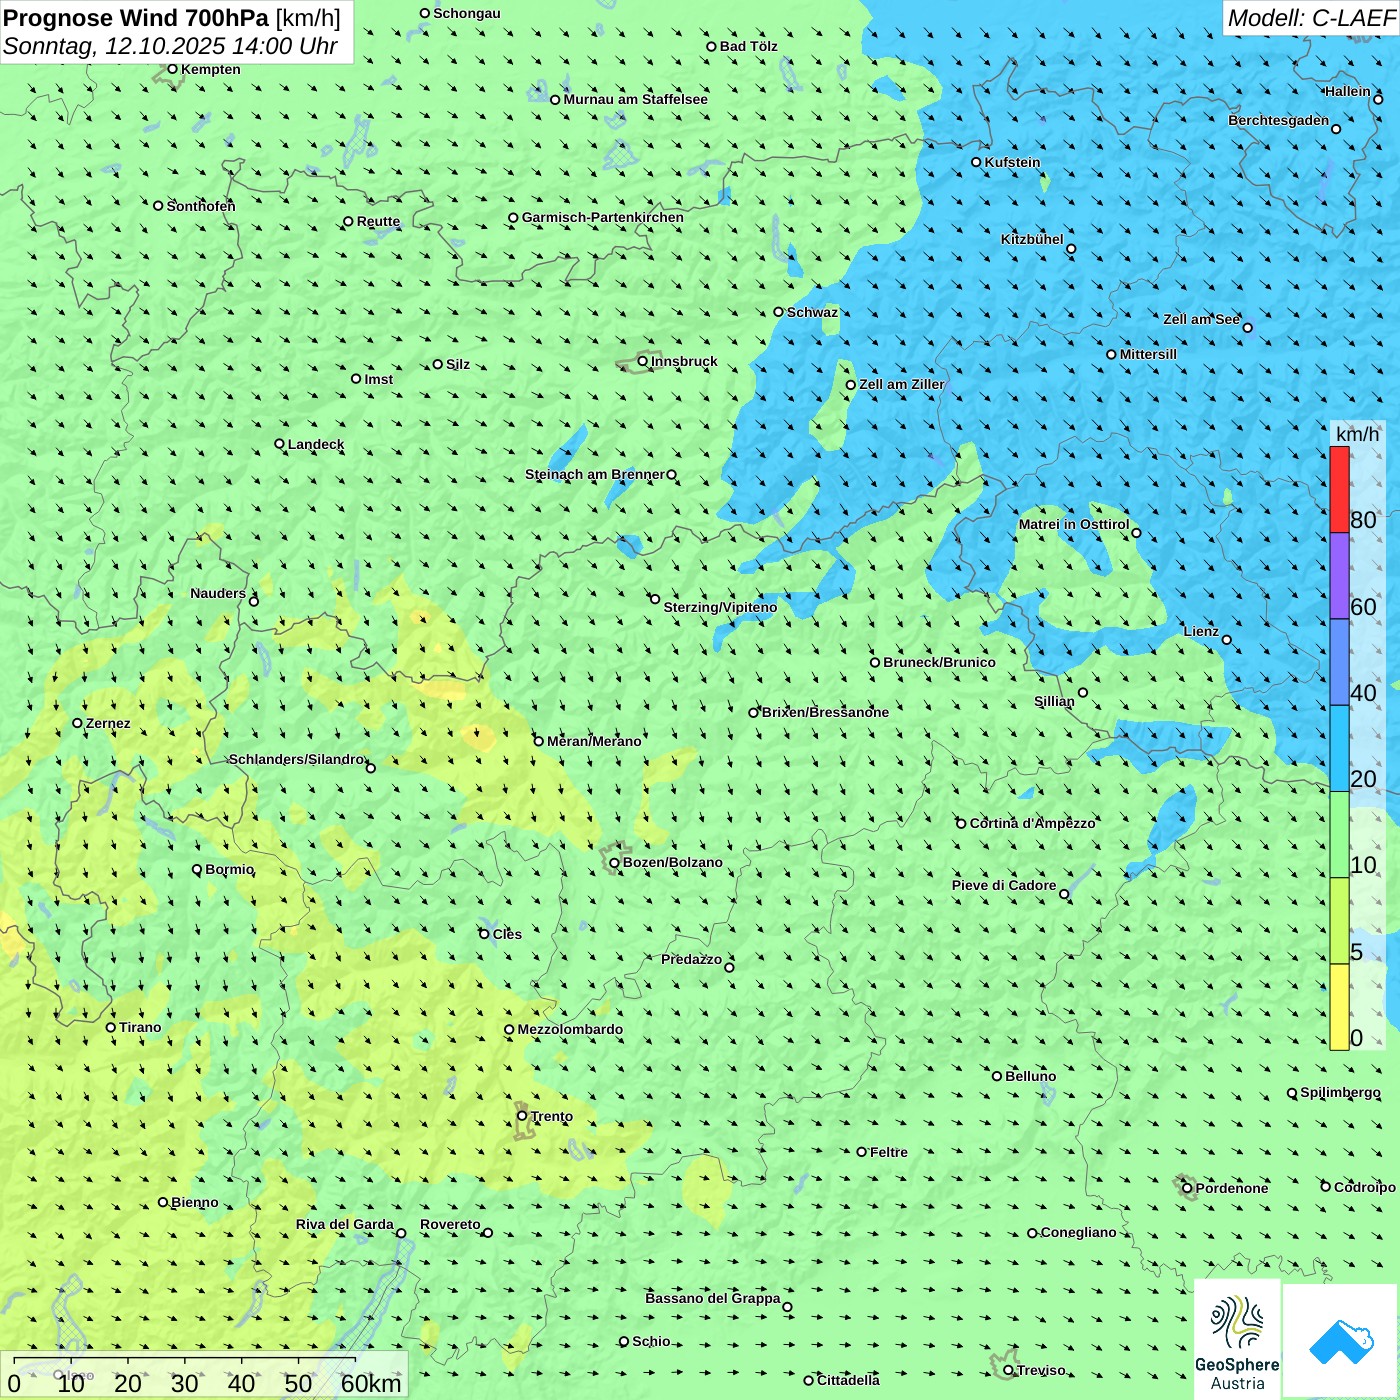Click the Garmisch-Partenkirchen label
Screen dimensions: 1400x1400
coord(602,217)
